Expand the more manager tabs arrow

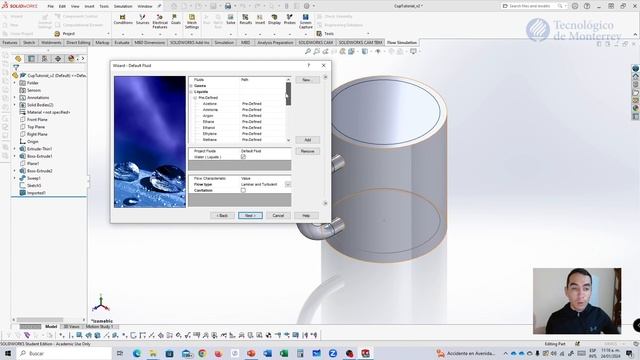(83, 59)
